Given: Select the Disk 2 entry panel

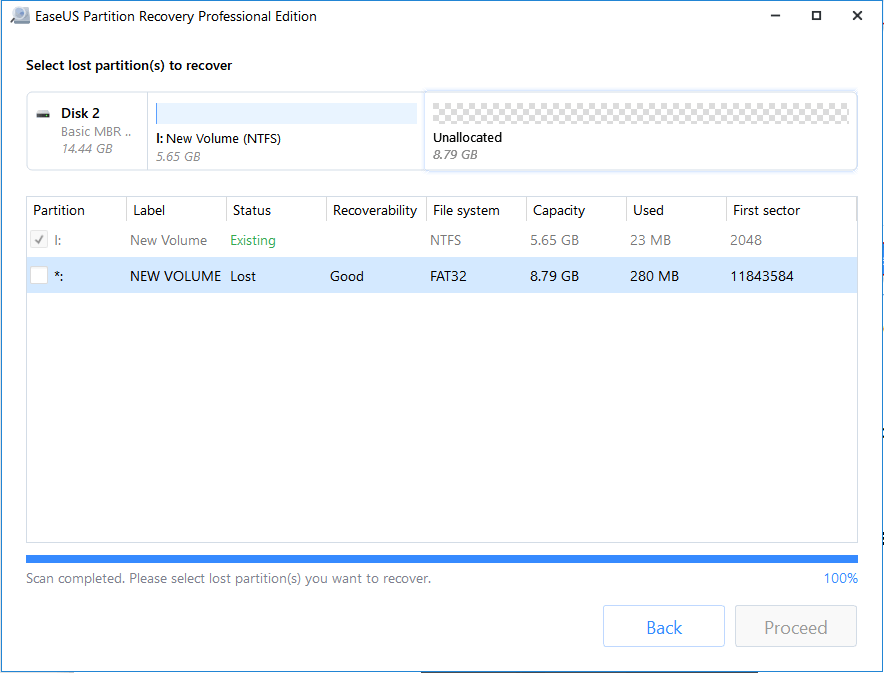Looking at the screenshot, I should tap(87, 131).
